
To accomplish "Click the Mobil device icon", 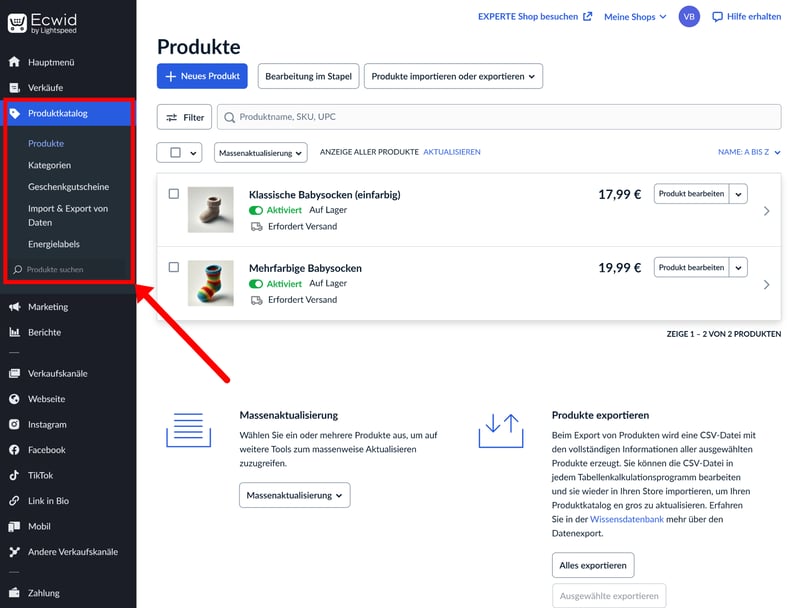I will (14, 526).
